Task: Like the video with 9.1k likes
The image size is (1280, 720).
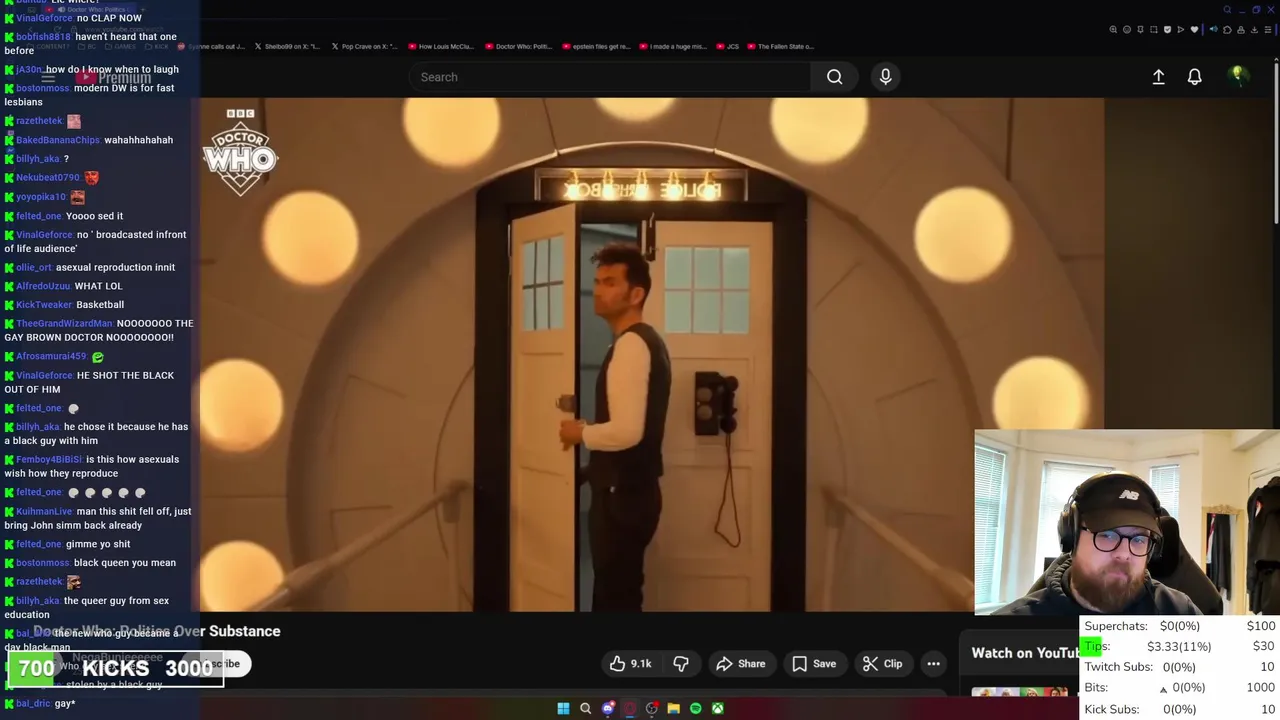Action: point(630,664)
